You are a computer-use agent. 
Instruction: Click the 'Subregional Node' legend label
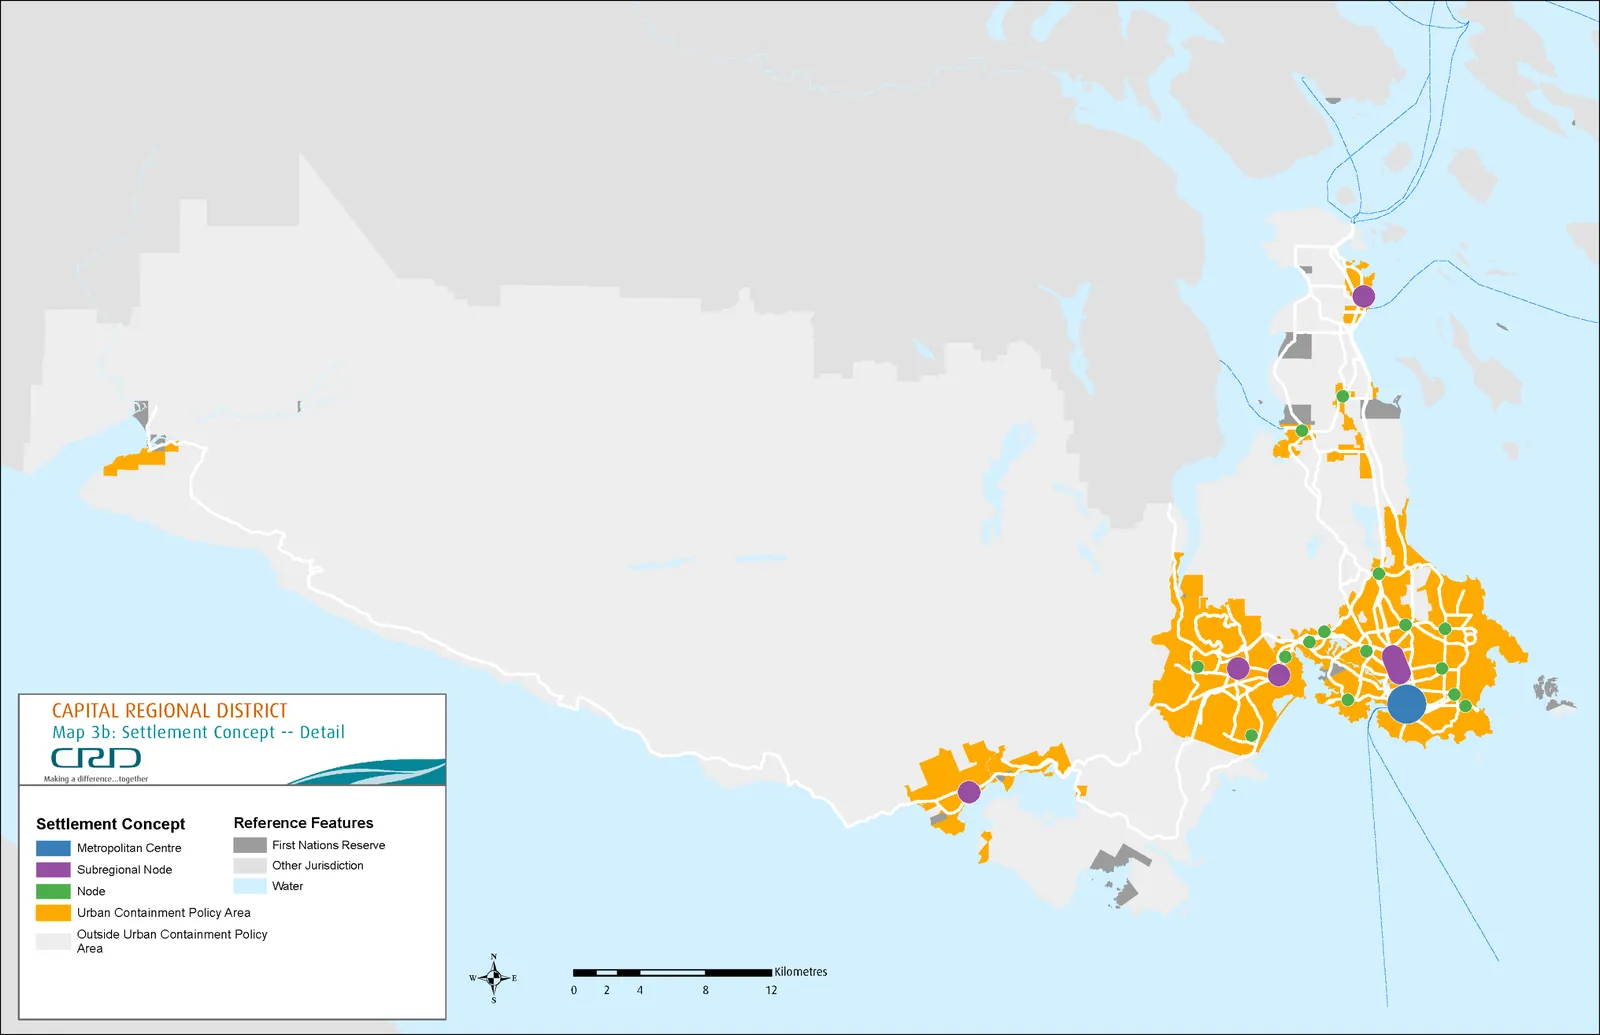[x=124, y=870]
